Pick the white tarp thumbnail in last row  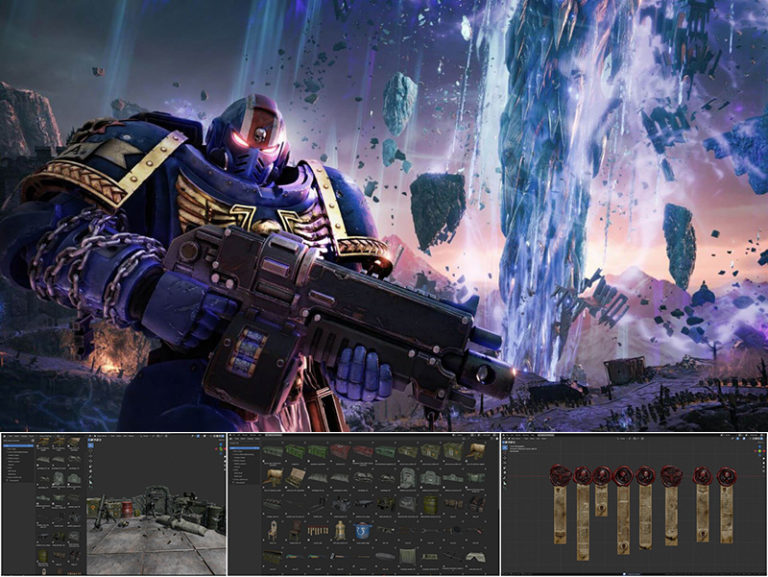(476, 557)
